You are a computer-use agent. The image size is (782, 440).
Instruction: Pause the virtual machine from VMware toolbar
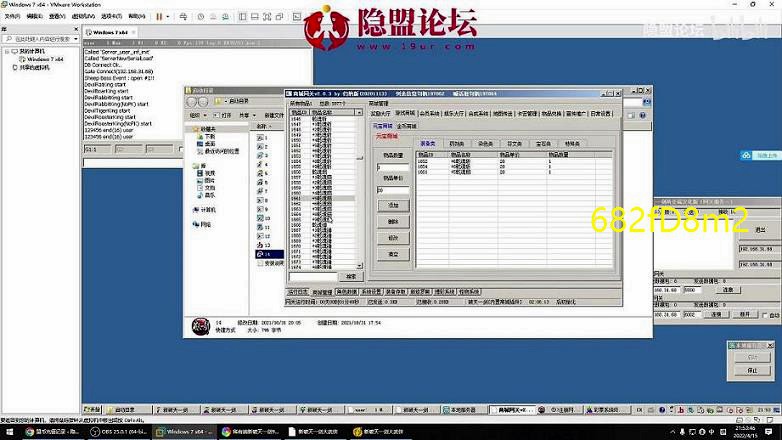159,16
